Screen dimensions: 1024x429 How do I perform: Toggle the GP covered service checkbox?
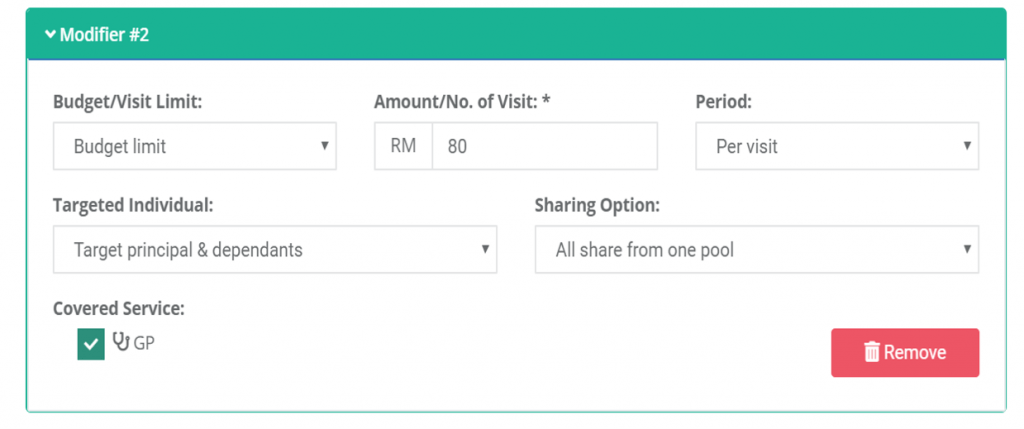[x=91, y=345]
